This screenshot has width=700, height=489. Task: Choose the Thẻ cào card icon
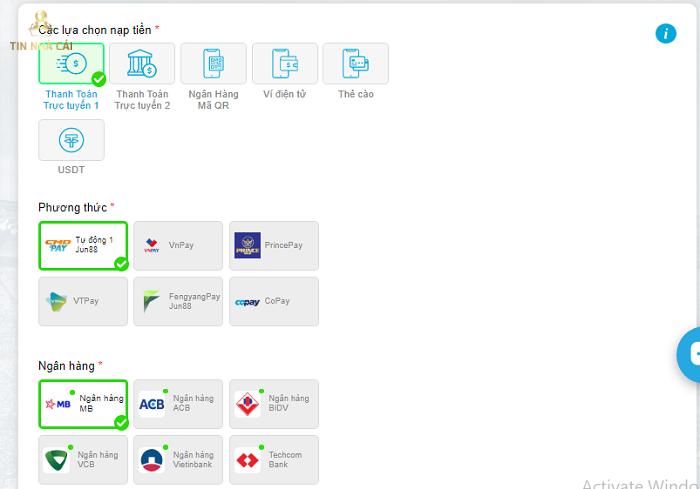pyautogui.click(x=355, y=64)
